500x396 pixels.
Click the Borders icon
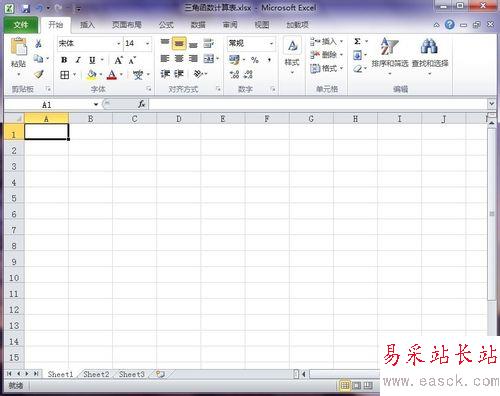[65, 75]
